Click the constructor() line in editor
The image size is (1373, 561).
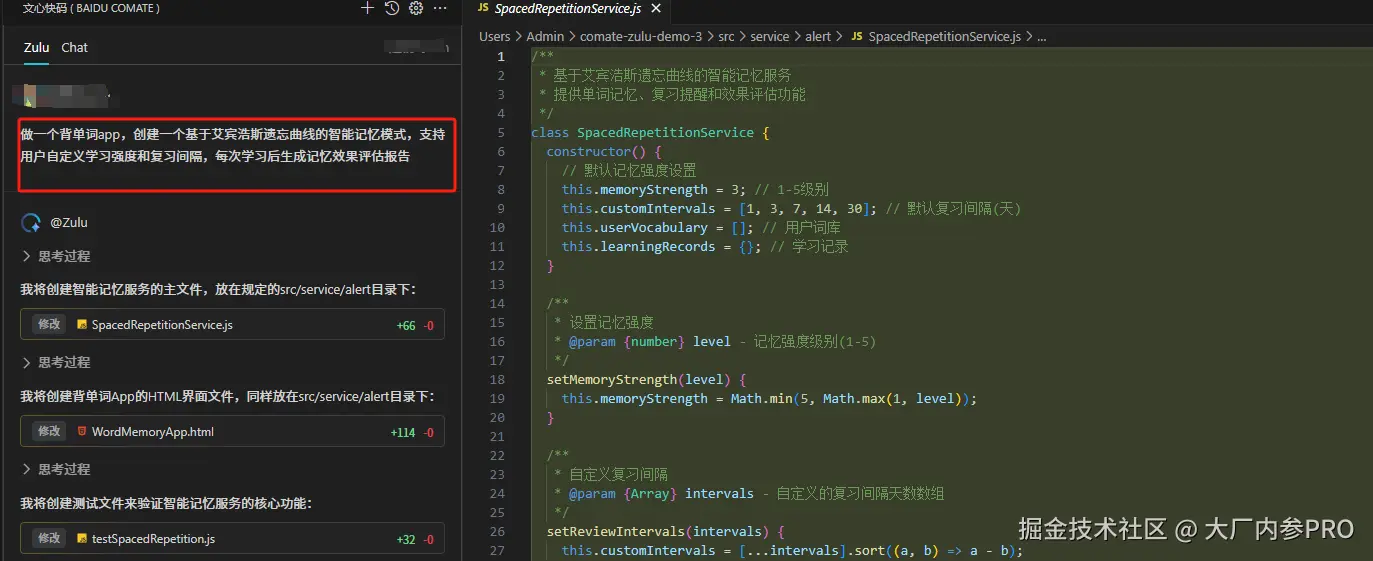pyautogui.click(x=604, y=151)
